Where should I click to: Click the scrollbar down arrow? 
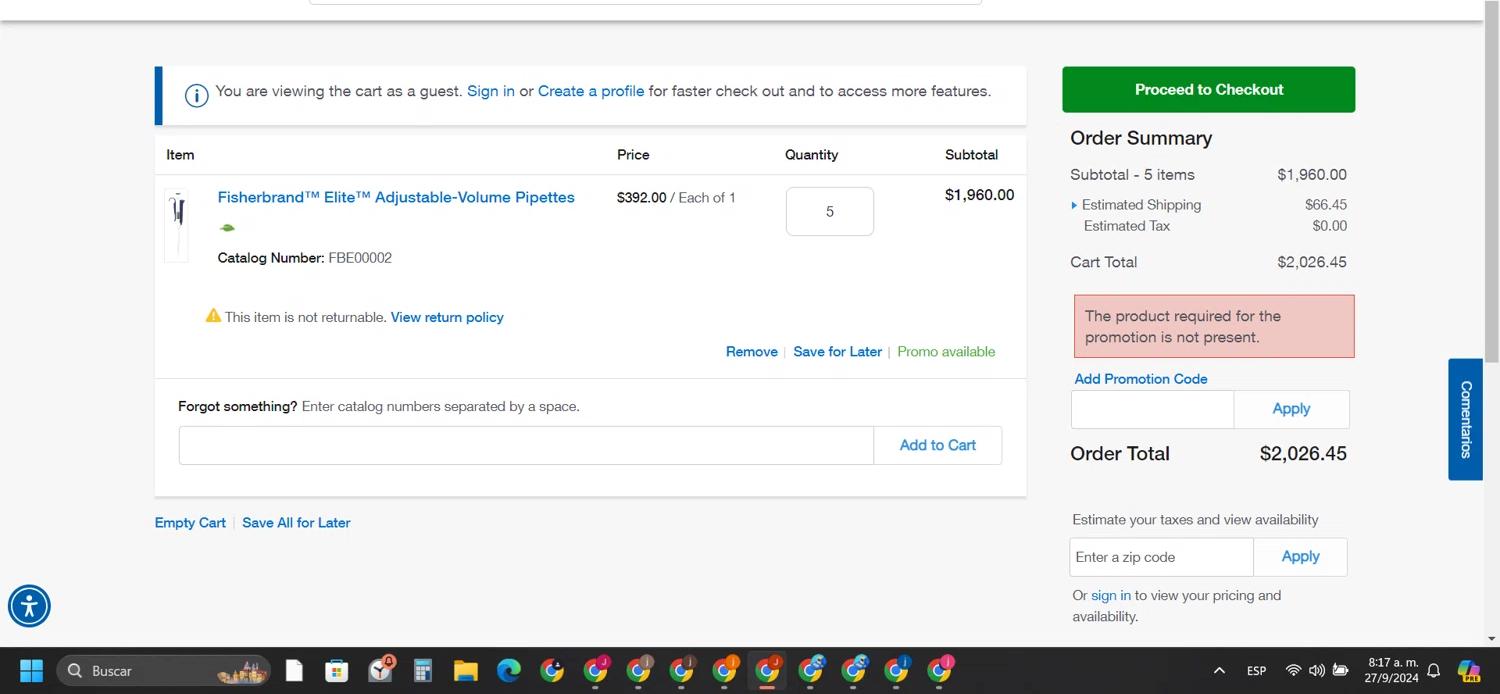pos(1492,638)
